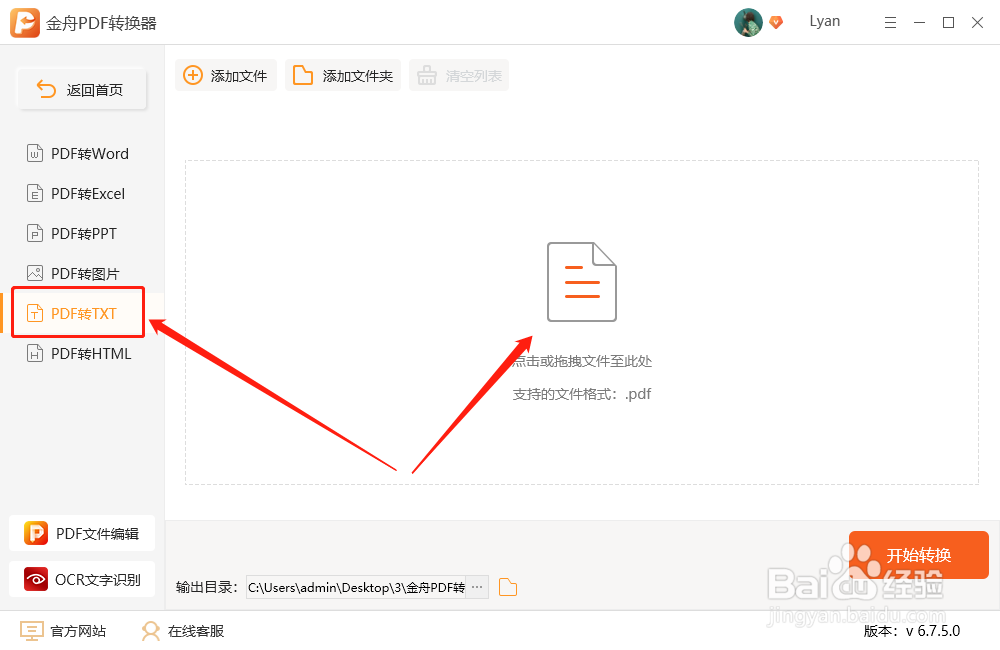Add a folder with 添加文件夹
Image resolution: width=1000 pixels, height=650 pixels.
[343, 75]
